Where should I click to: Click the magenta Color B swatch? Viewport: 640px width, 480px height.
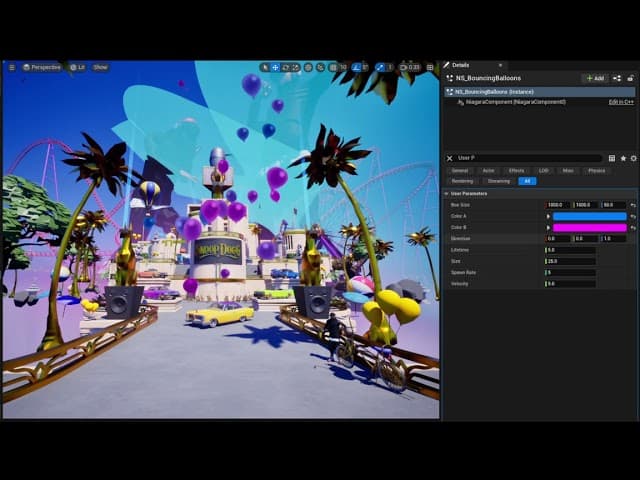pos(589,227)
